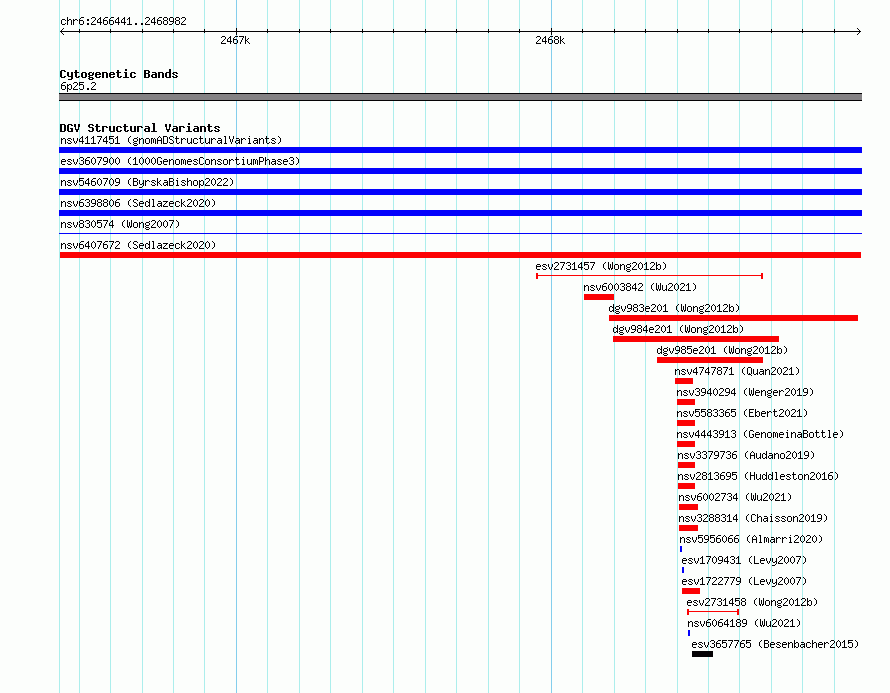Click the chr6:2466441..2468982 coordinates text
The width and height of the screenshot is (890, 693).
point(123,21)
